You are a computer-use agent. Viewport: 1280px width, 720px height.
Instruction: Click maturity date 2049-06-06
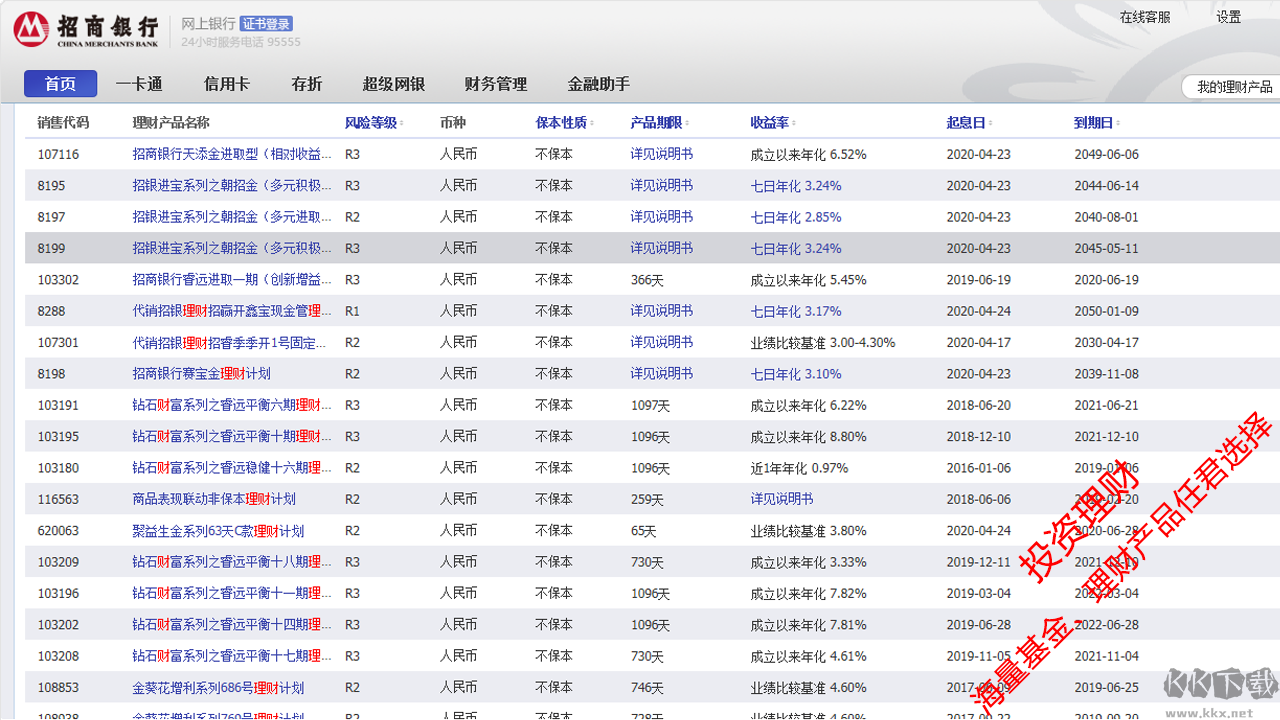click(x=1106, y=154)
